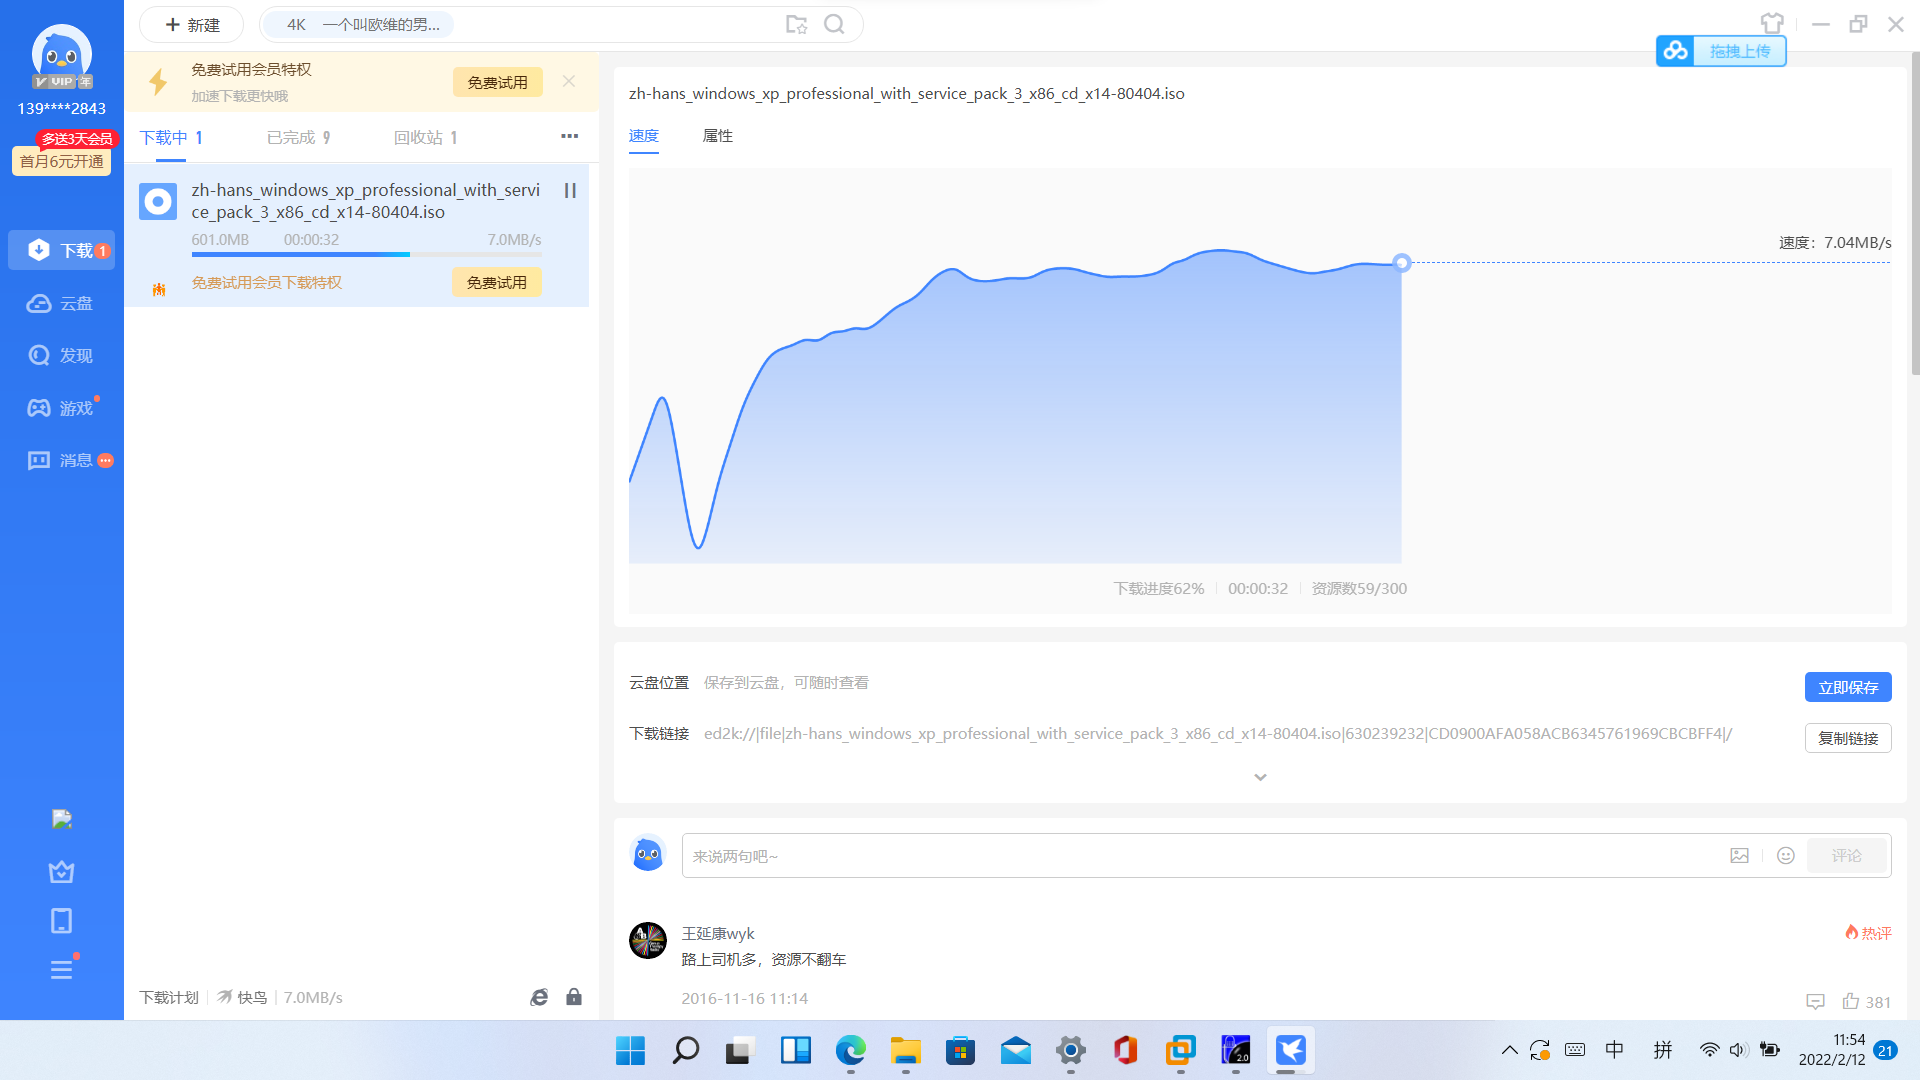The height and width of the screenshot is (1080, 1920).
Task: Open the hamburger main menu in sidebar
Action: tap(61, 970)
